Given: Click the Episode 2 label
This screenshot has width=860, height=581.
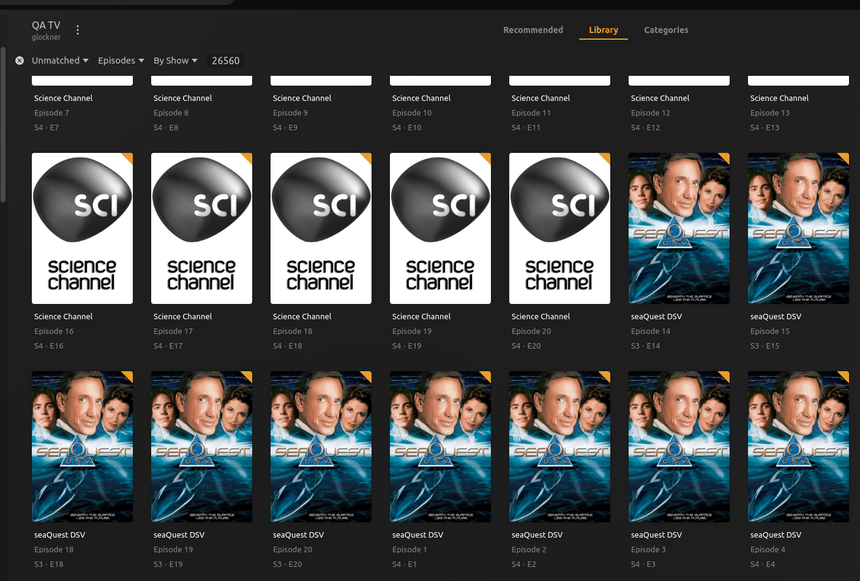Looking at the screenshot, I should (x=529, y=550).
